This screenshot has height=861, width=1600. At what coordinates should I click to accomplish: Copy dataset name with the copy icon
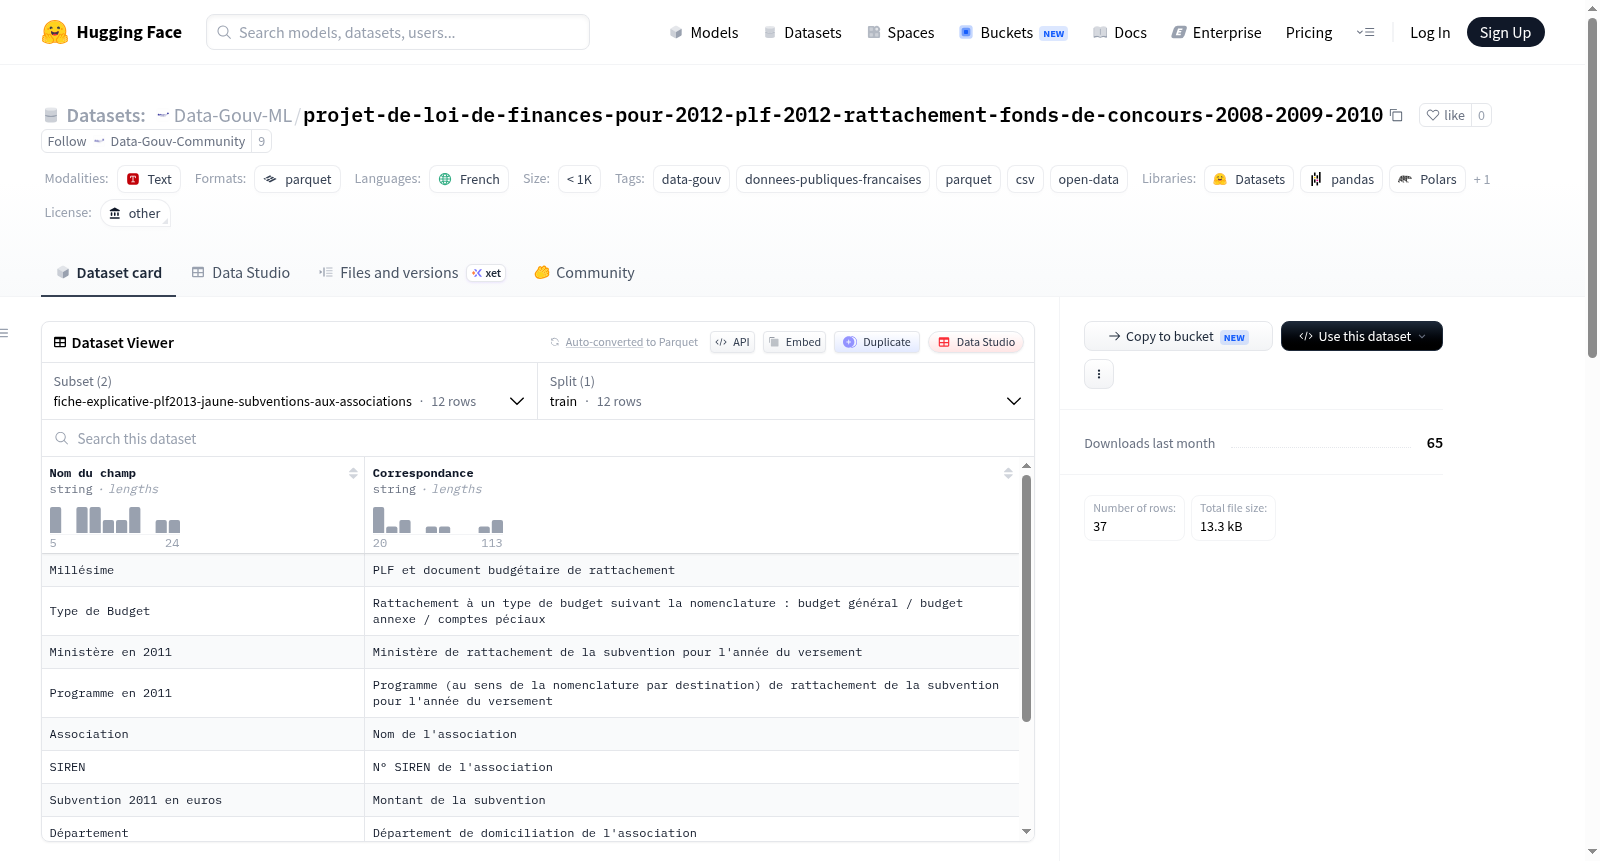1397,116
